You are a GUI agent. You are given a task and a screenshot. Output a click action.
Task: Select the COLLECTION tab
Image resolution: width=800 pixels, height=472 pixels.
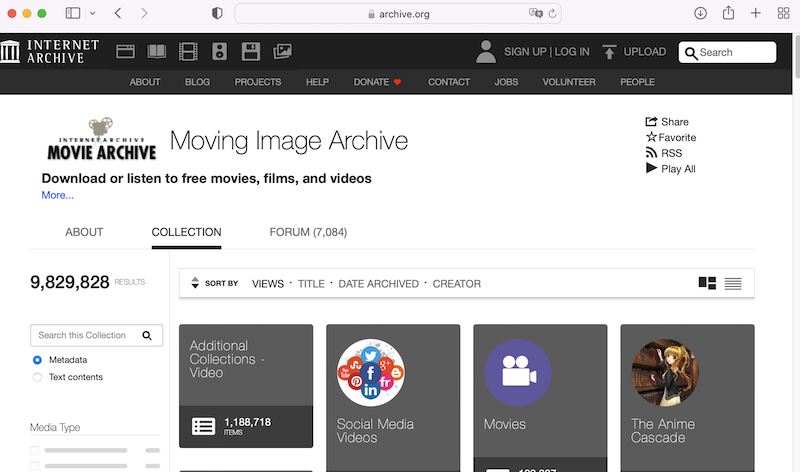click(x=186, y=232)
